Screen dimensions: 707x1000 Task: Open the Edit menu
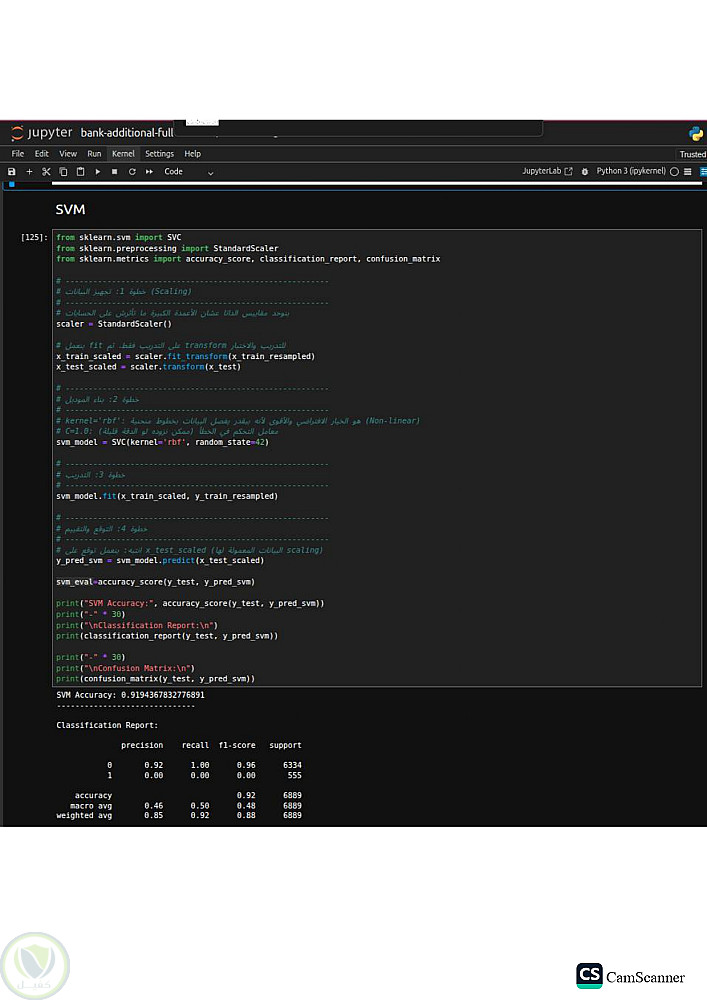(42, 154)
